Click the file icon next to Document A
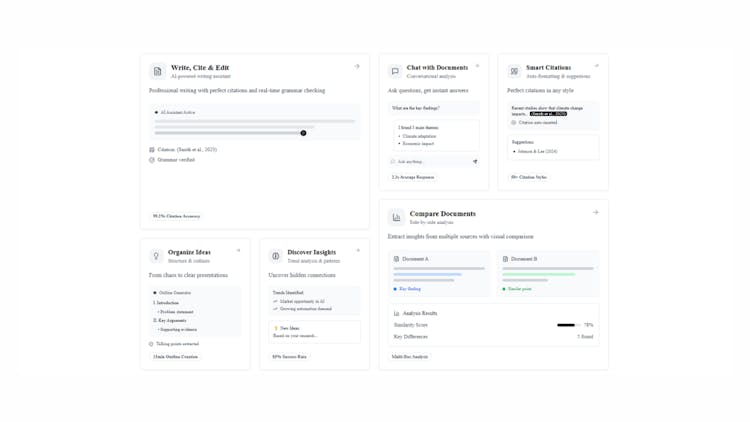Screen dimensions: 750x422 (x=397, y=259)
